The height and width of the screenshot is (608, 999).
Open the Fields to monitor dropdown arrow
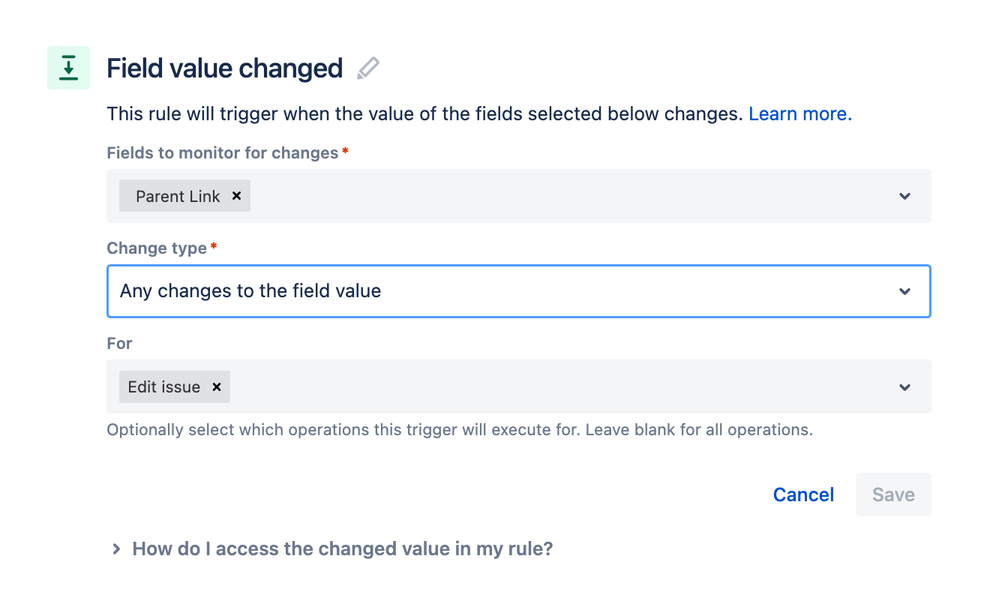(x=905, y=196)
